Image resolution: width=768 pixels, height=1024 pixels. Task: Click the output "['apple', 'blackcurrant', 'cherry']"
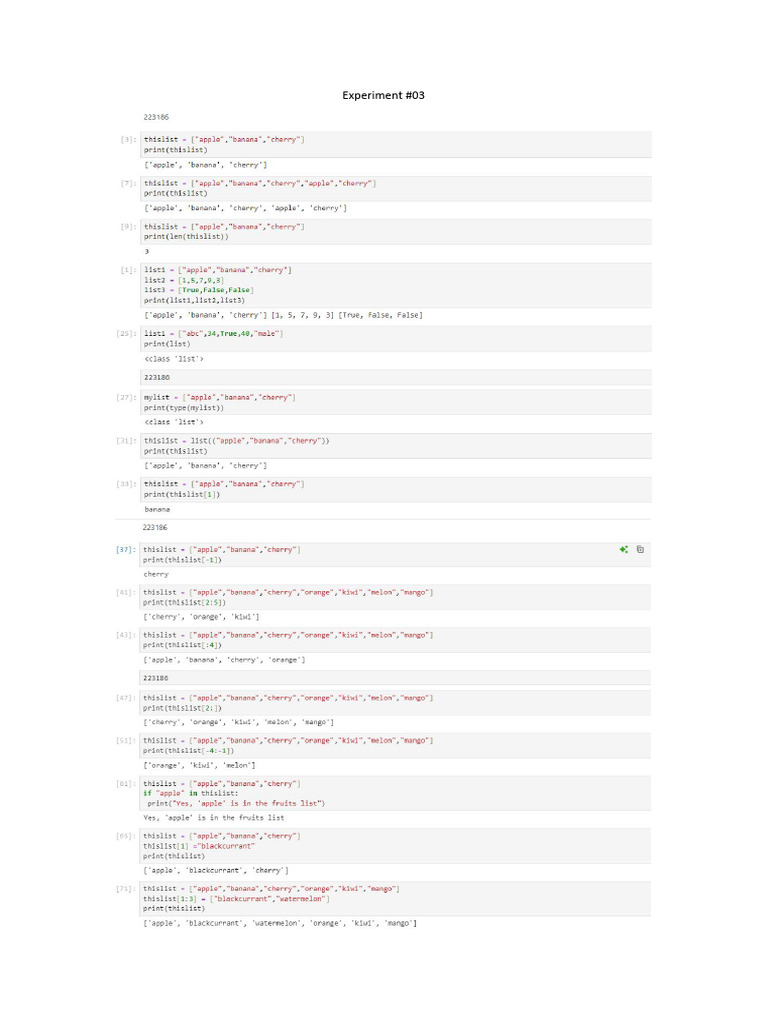click(216, 871)
